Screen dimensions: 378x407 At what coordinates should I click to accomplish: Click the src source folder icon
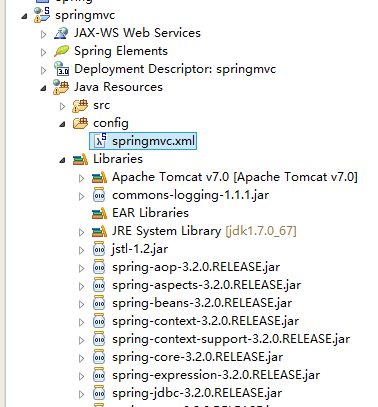80,106
